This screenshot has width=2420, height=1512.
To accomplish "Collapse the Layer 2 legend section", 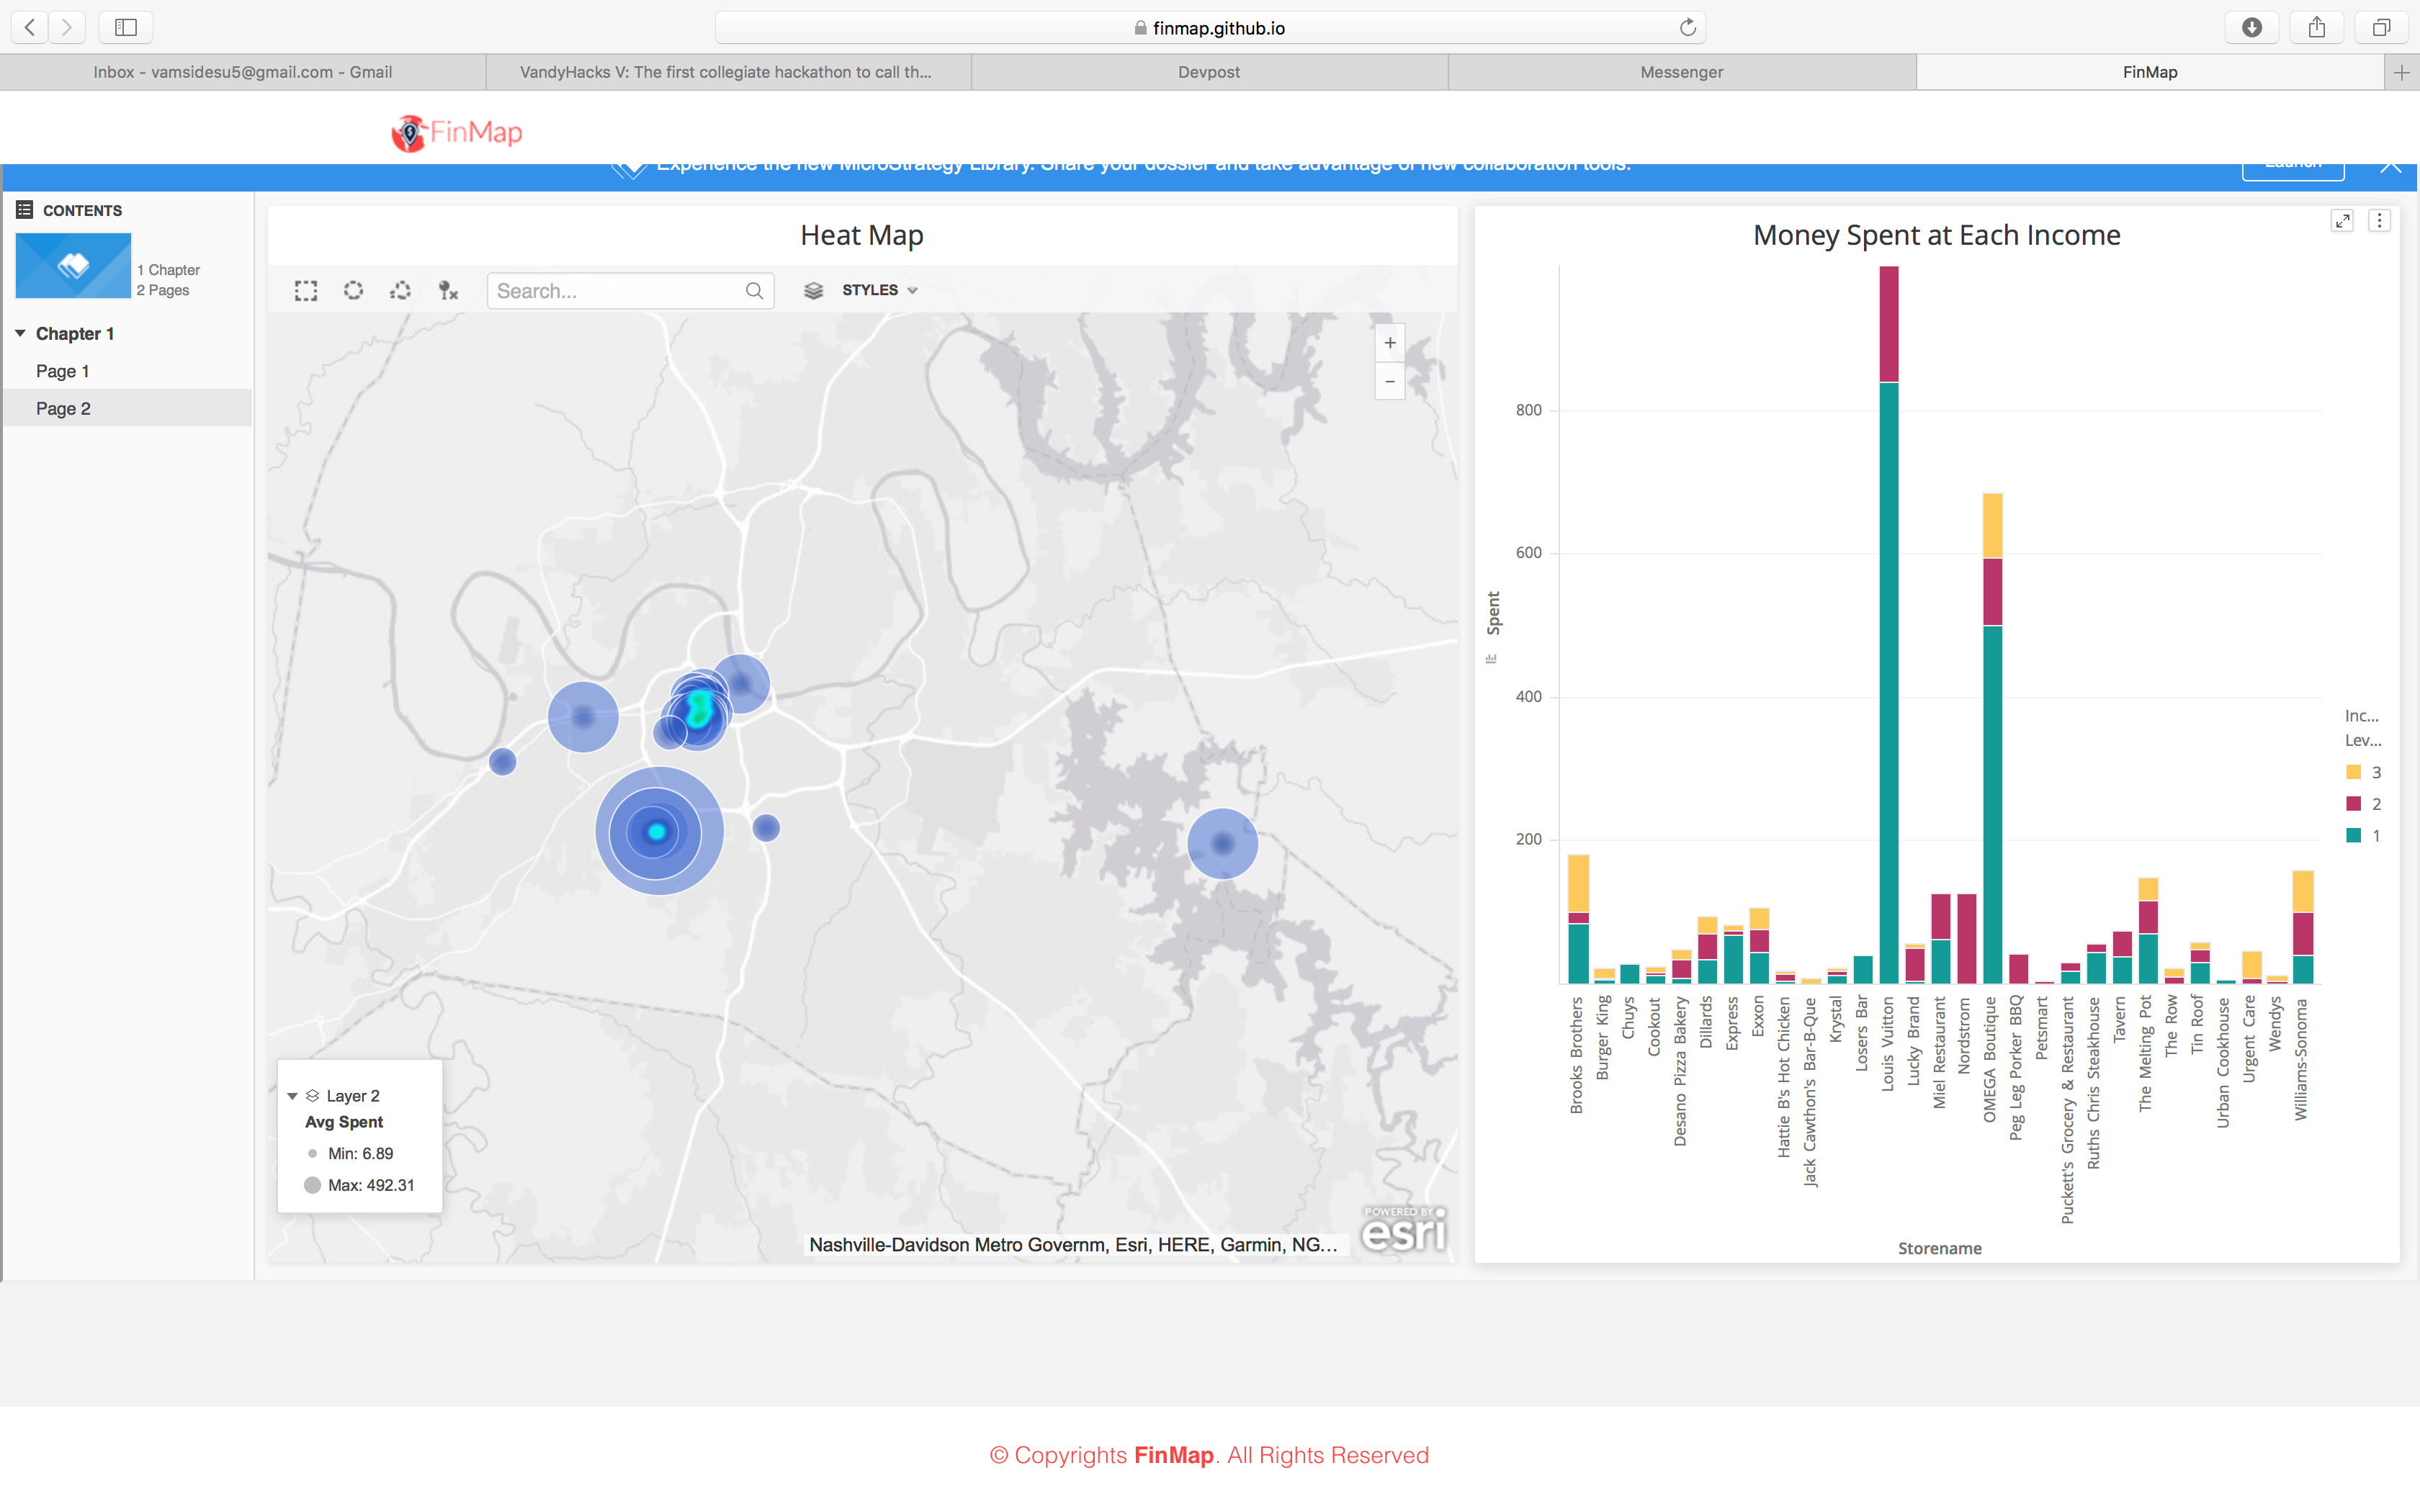I will pos(292,1096).
